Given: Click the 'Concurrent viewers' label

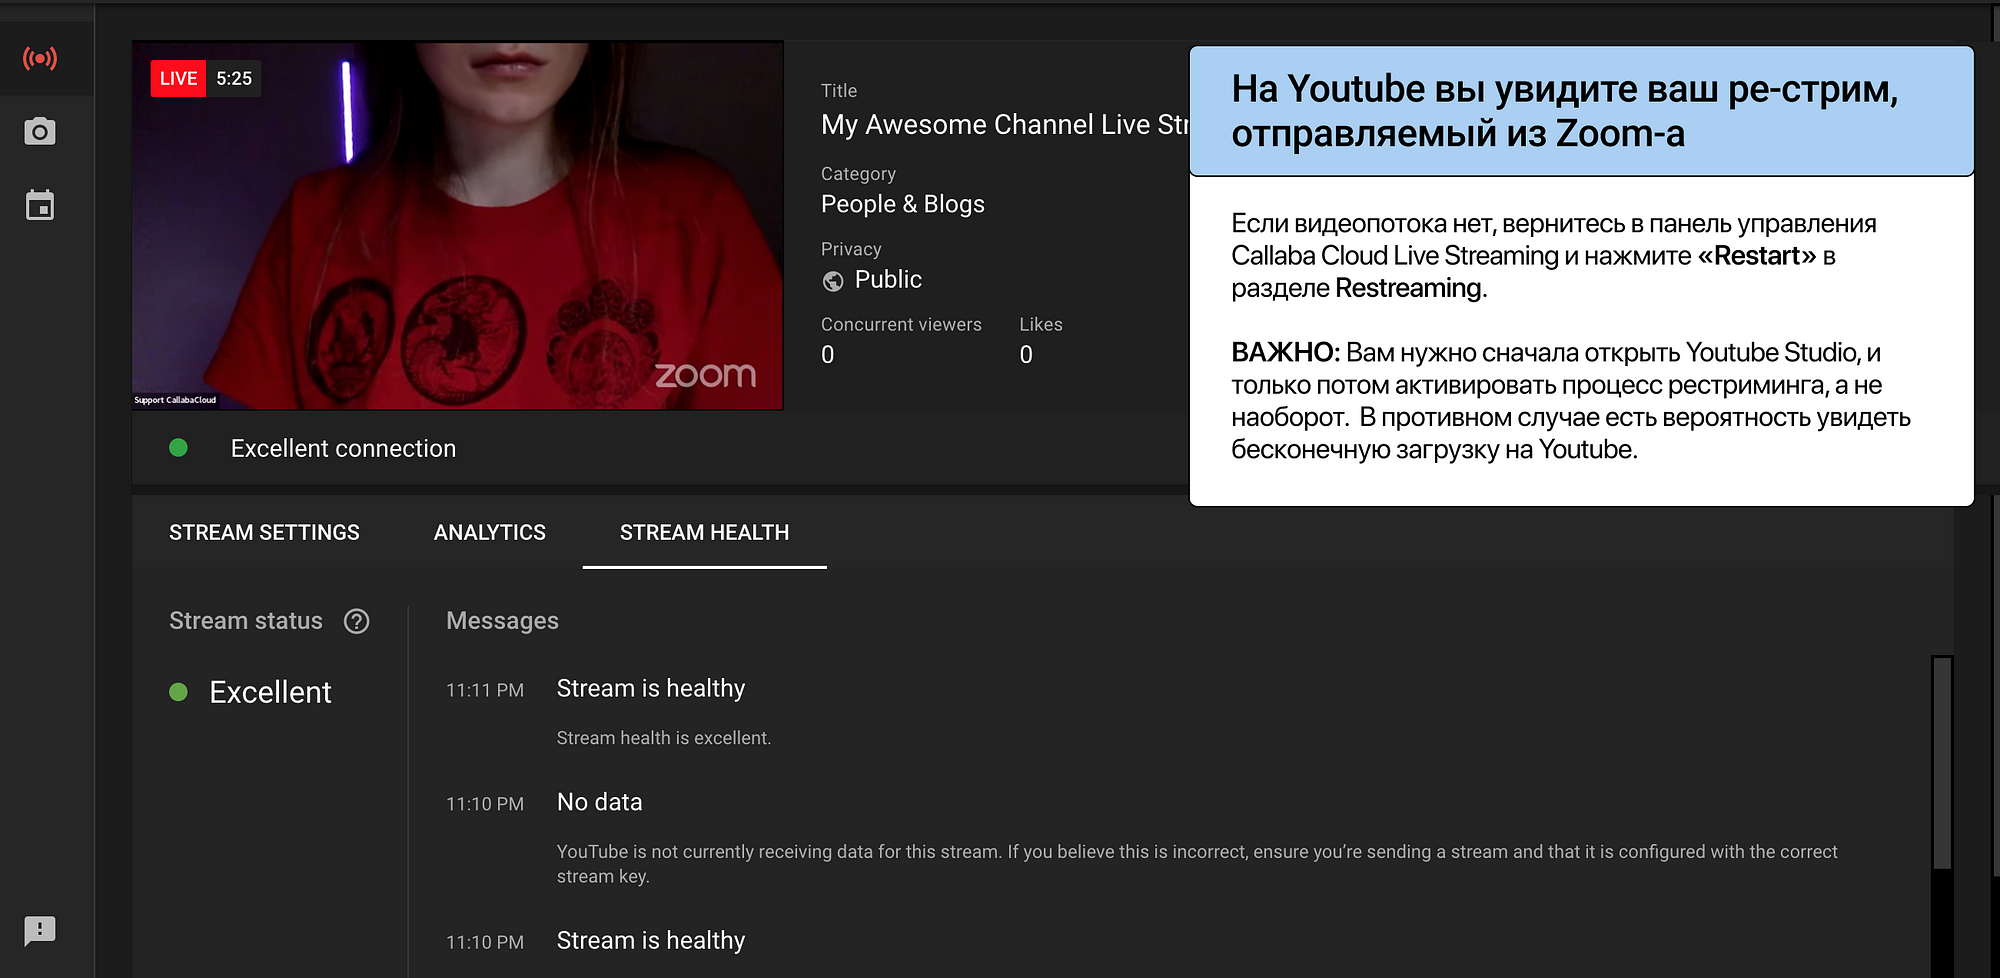Looking at the screenshot, I should (901, 325).
